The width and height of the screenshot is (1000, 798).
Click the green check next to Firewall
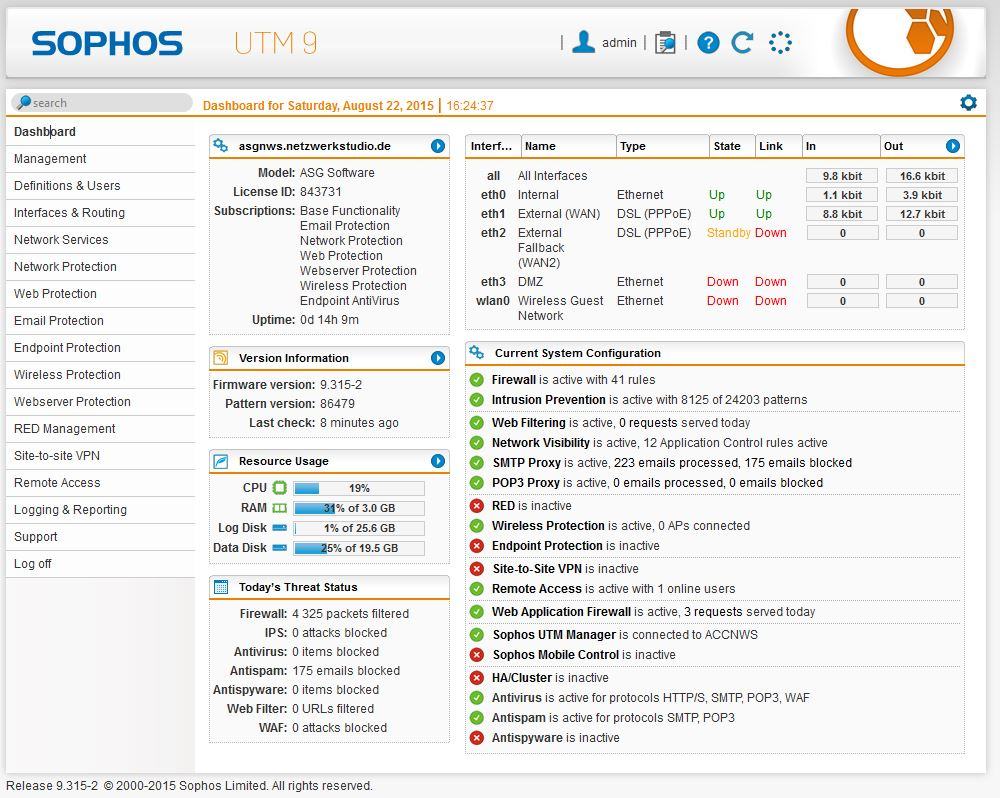tap(476, 380)
